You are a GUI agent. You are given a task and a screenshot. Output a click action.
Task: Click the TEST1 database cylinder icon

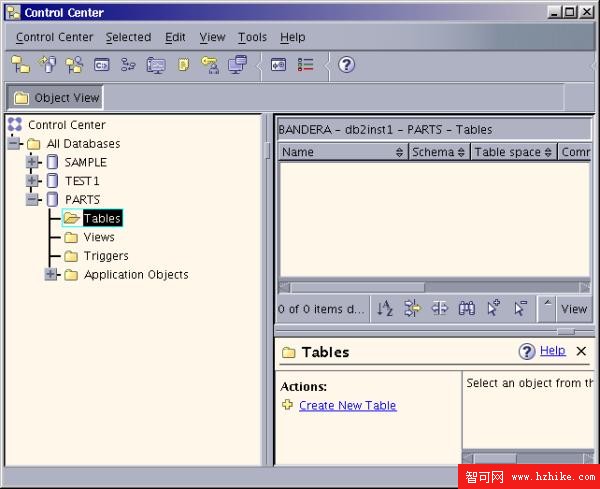[52, 181]
